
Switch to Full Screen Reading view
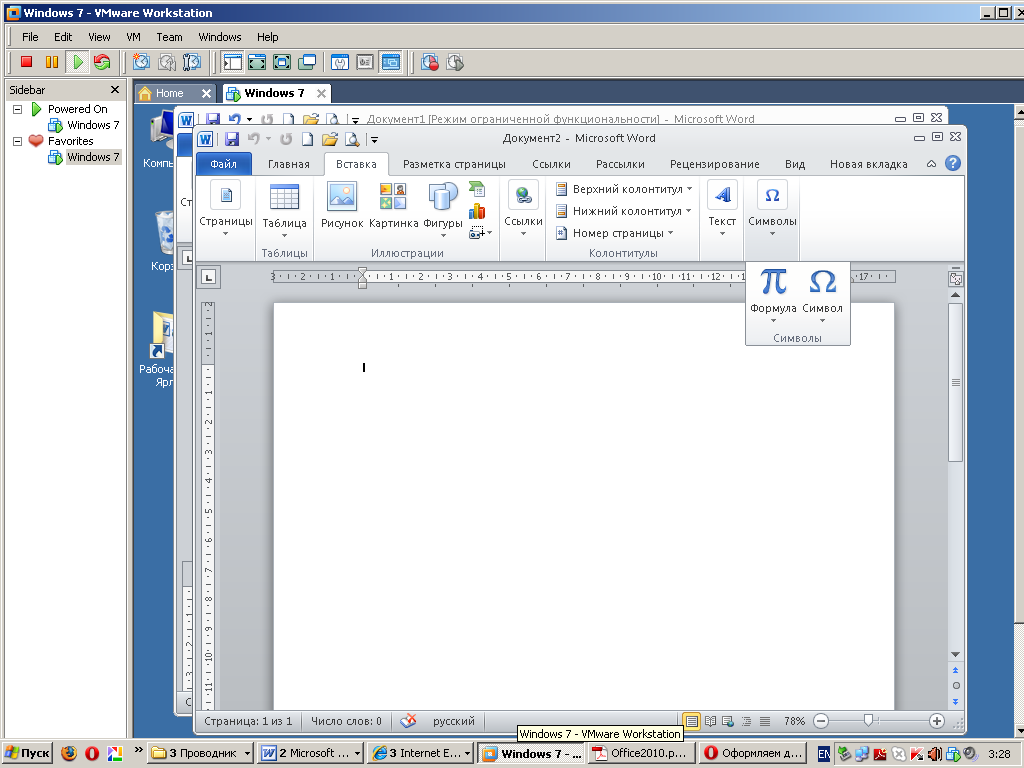pyautogui.click(x=710, y=721)
